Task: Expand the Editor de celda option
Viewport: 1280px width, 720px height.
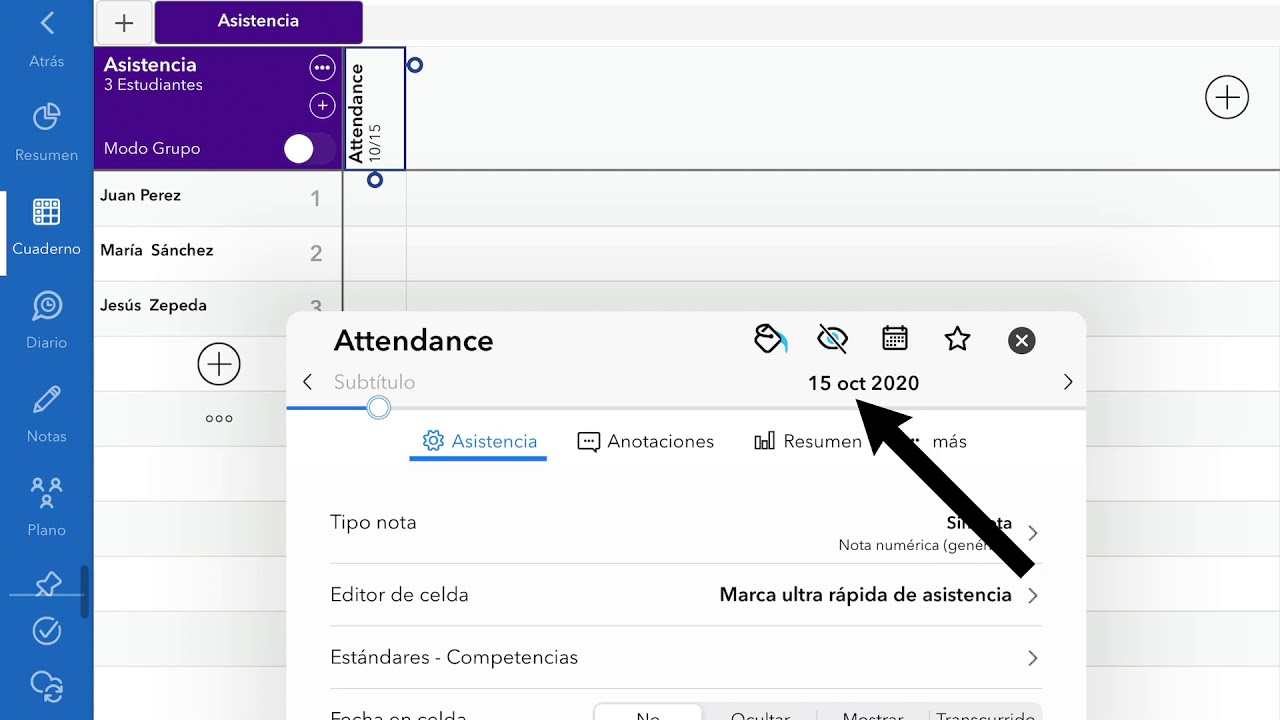Action: point(686,595)
